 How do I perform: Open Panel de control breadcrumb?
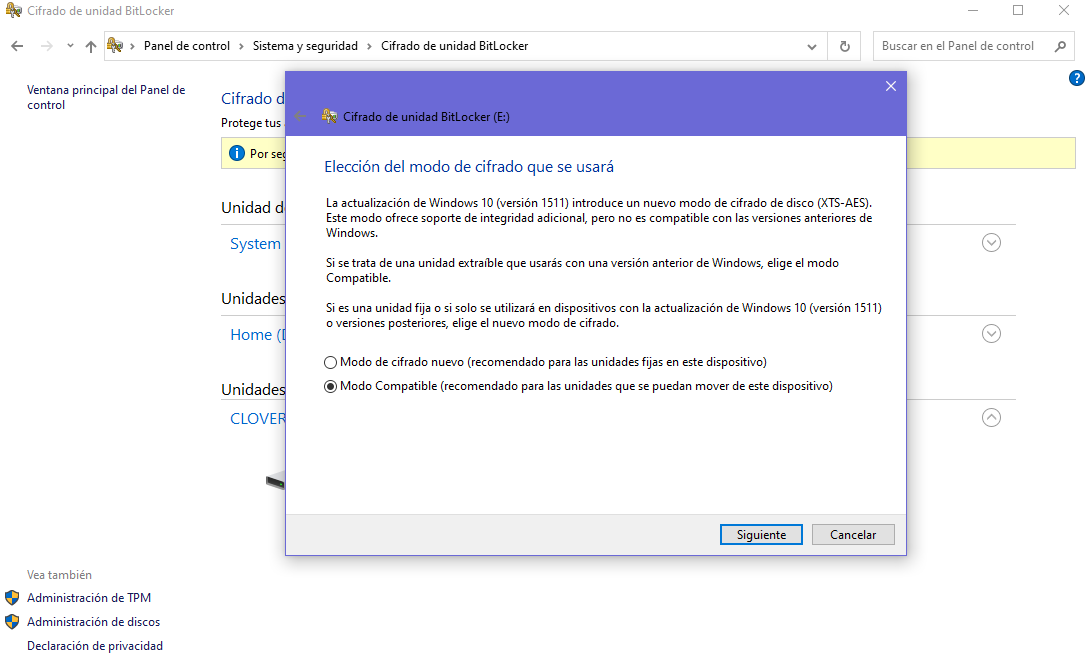coord(187,46)
